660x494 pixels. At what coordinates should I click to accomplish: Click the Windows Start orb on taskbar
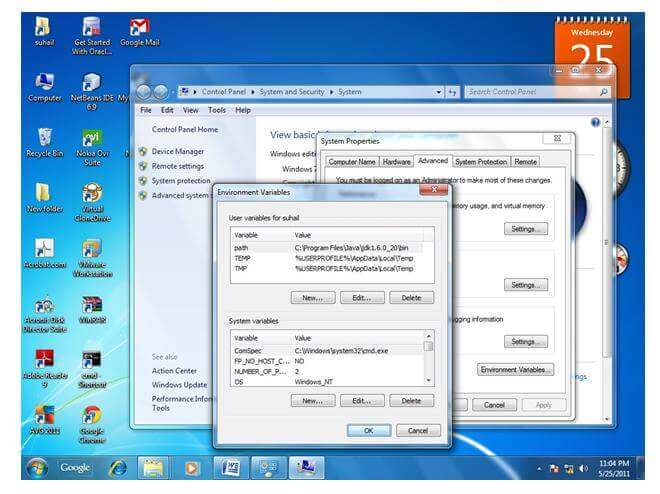point(37,467)
